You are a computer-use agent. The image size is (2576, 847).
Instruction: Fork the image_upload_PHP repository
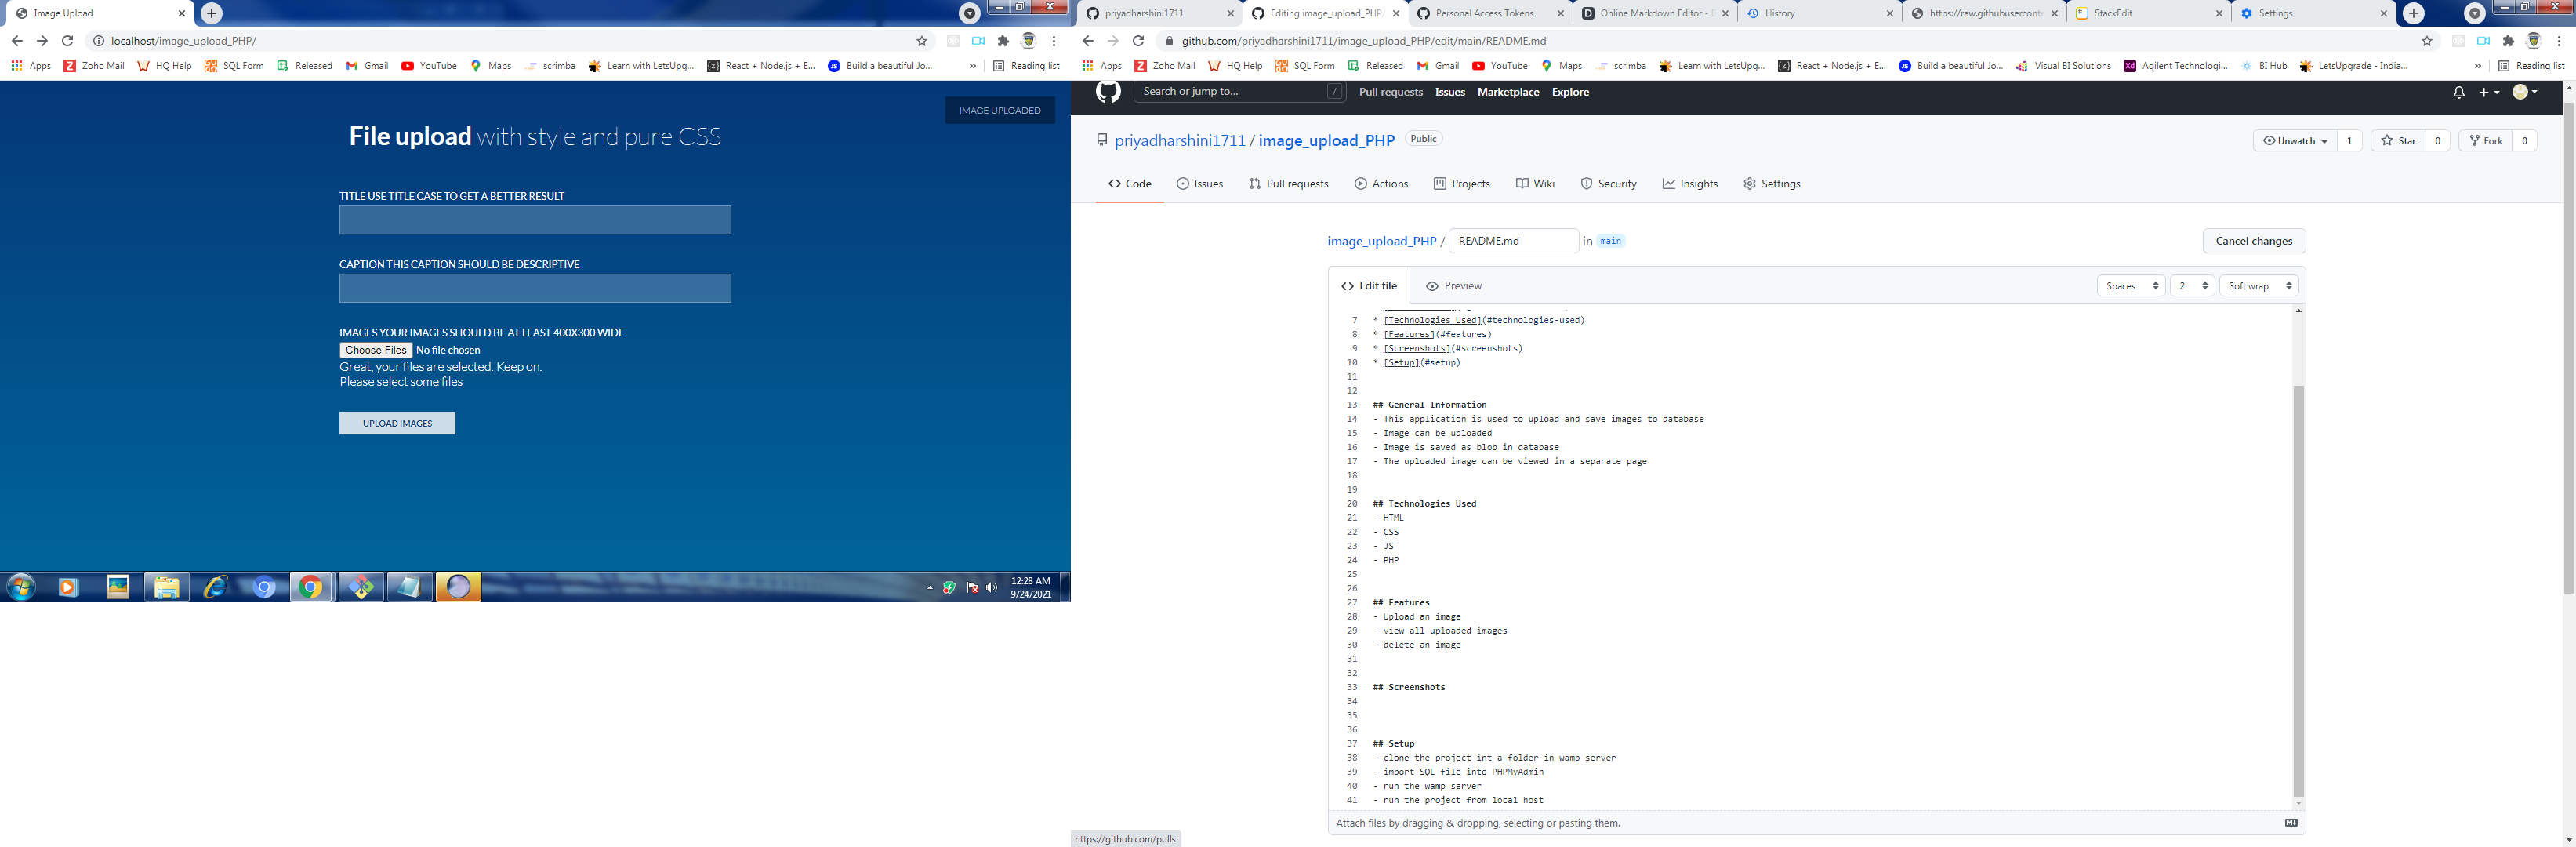coord(2484,141)
